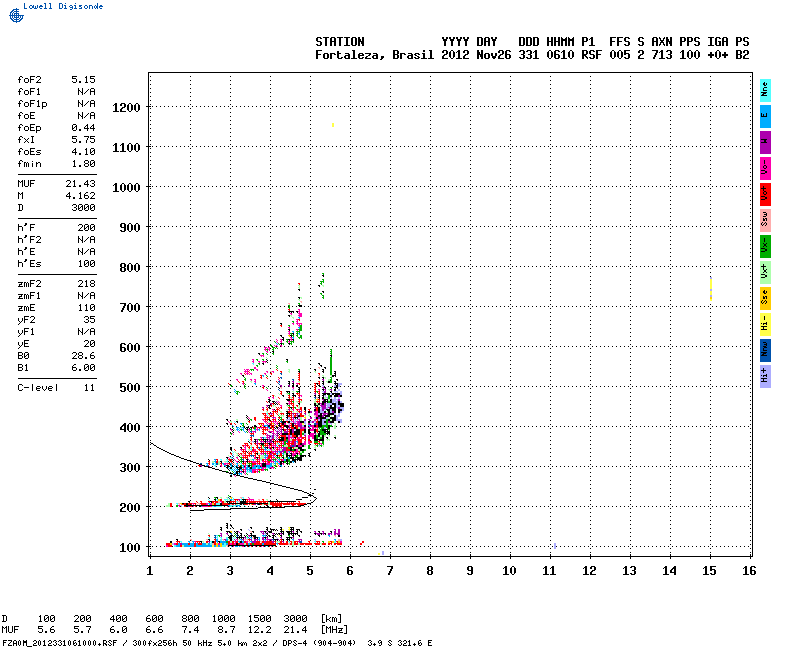Viewport: 800px width, 650px height.
Task: Click the bottom MUF value 8.7
Action: point(226,630)
